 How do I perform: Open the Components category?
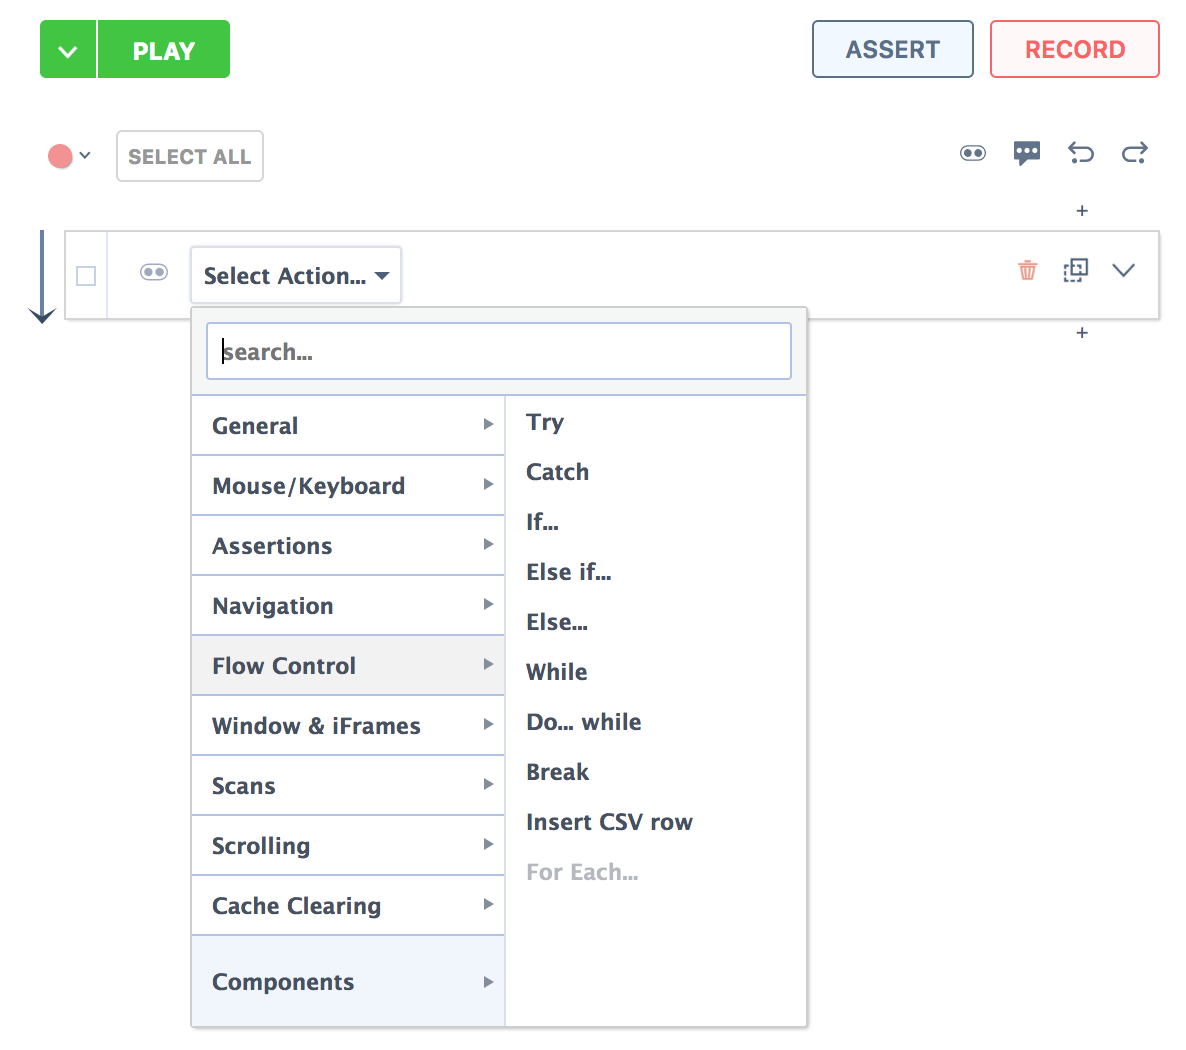click(x=348, y=981)
